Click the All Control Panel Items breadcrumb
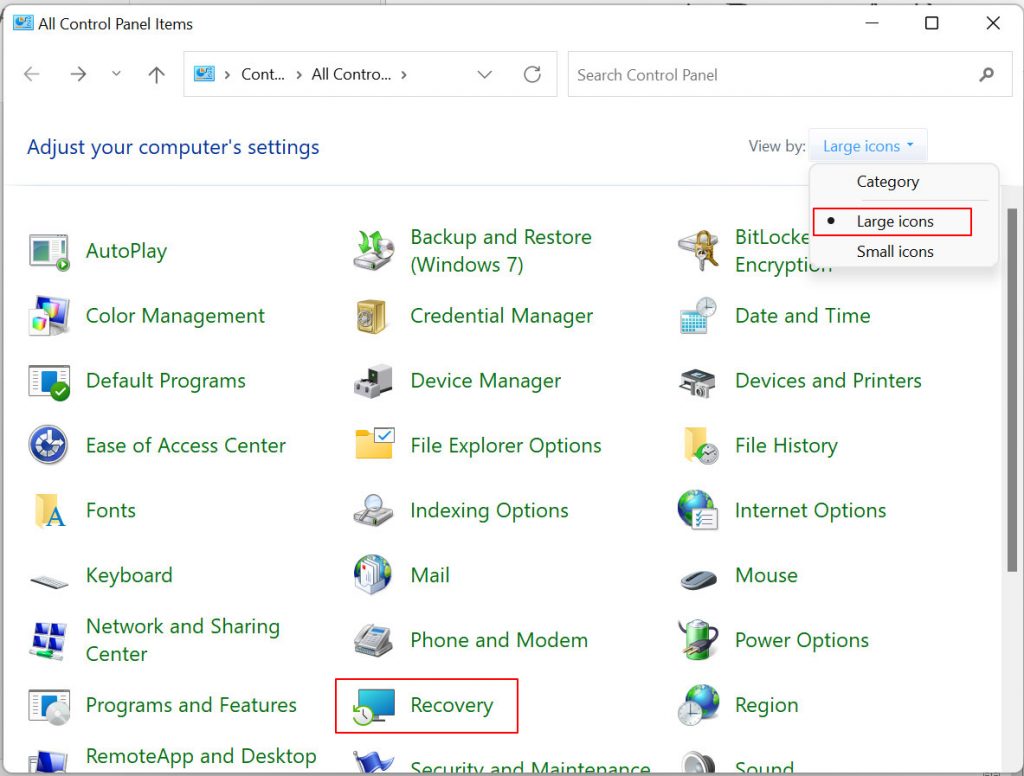Viewport: 1024px width, 776px height. point(351,74)
